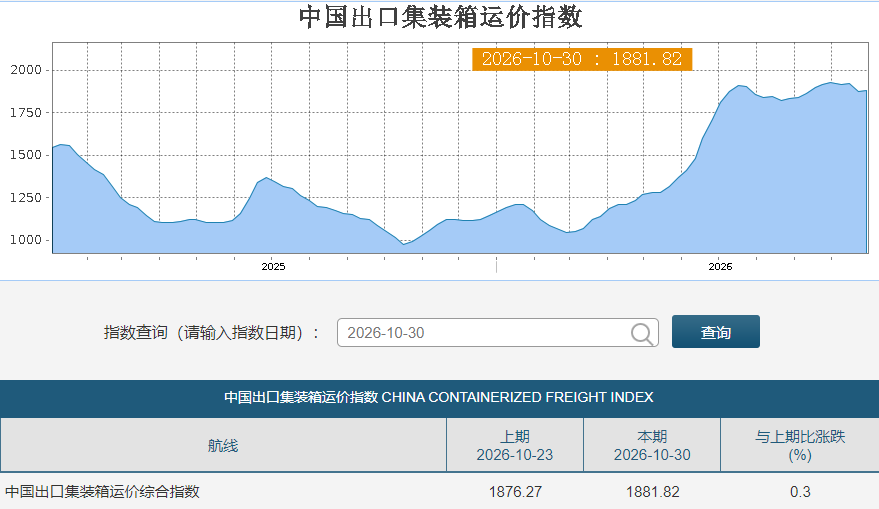Viewport: 879px width, 509px height.
Task: Click the 中国出口集装箱运价综合指数 row label
Action: coord(103,492)
